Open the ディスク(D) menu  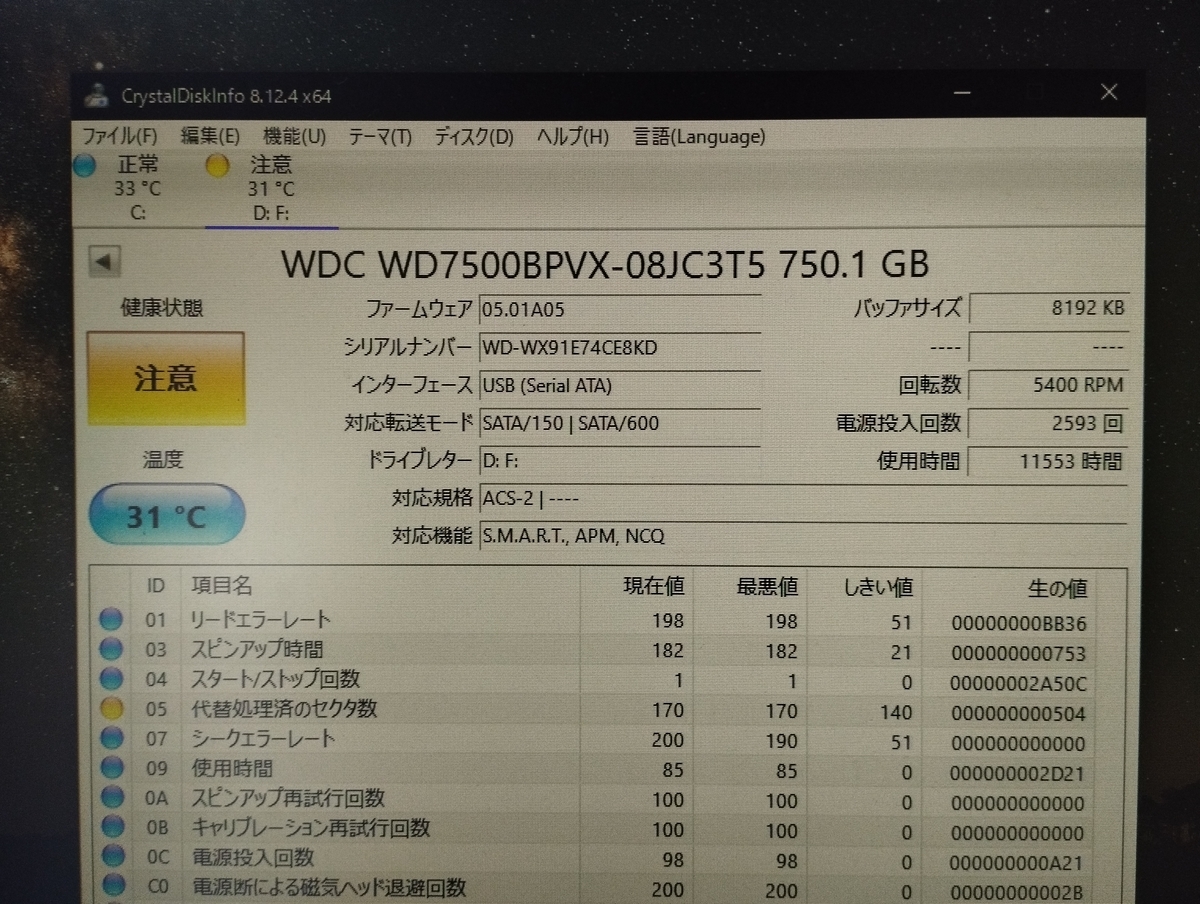[x=474, y=137]
